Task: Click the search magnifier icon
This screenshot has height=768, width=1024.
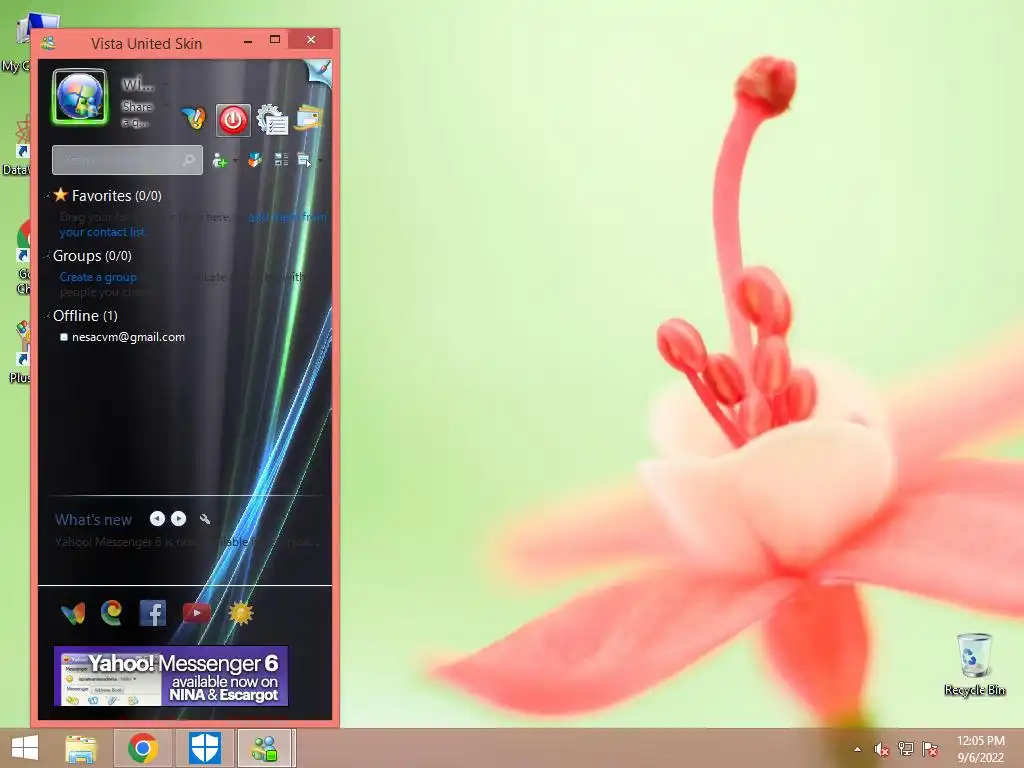Action: point(189,160)
